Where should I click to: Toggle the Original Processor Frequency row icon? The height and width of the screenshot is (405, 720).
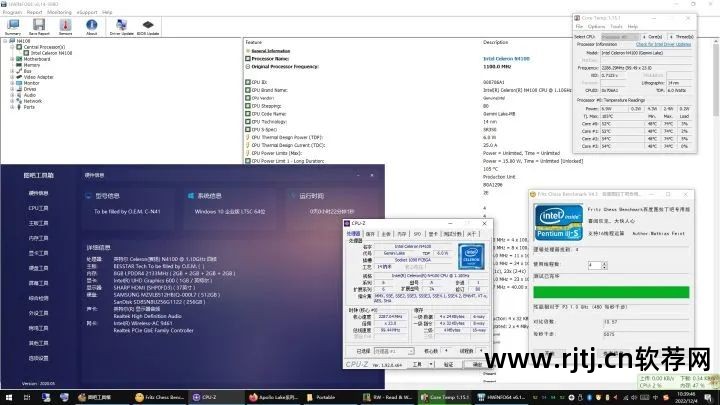248,67
